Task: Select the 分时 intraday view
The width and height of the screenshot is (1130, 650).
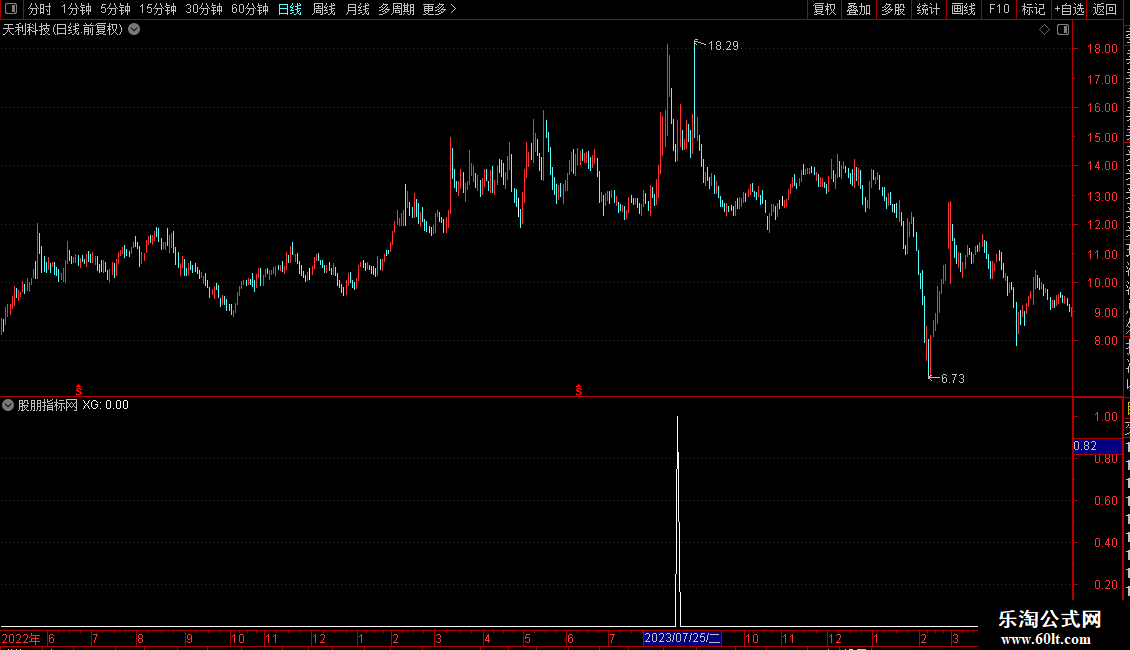Action: tap(40, 9)
